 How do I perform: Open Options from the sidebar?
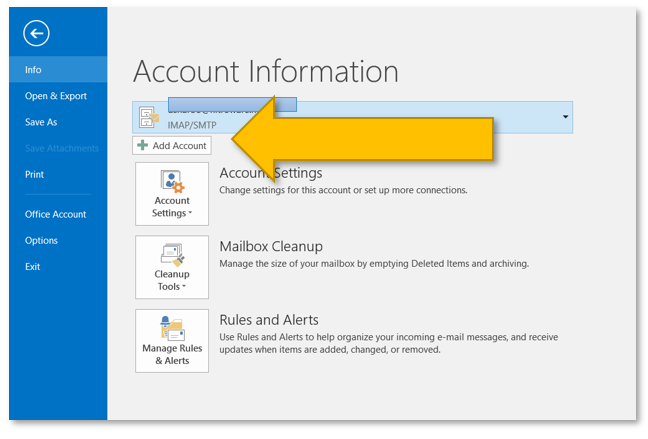(42, 240)
